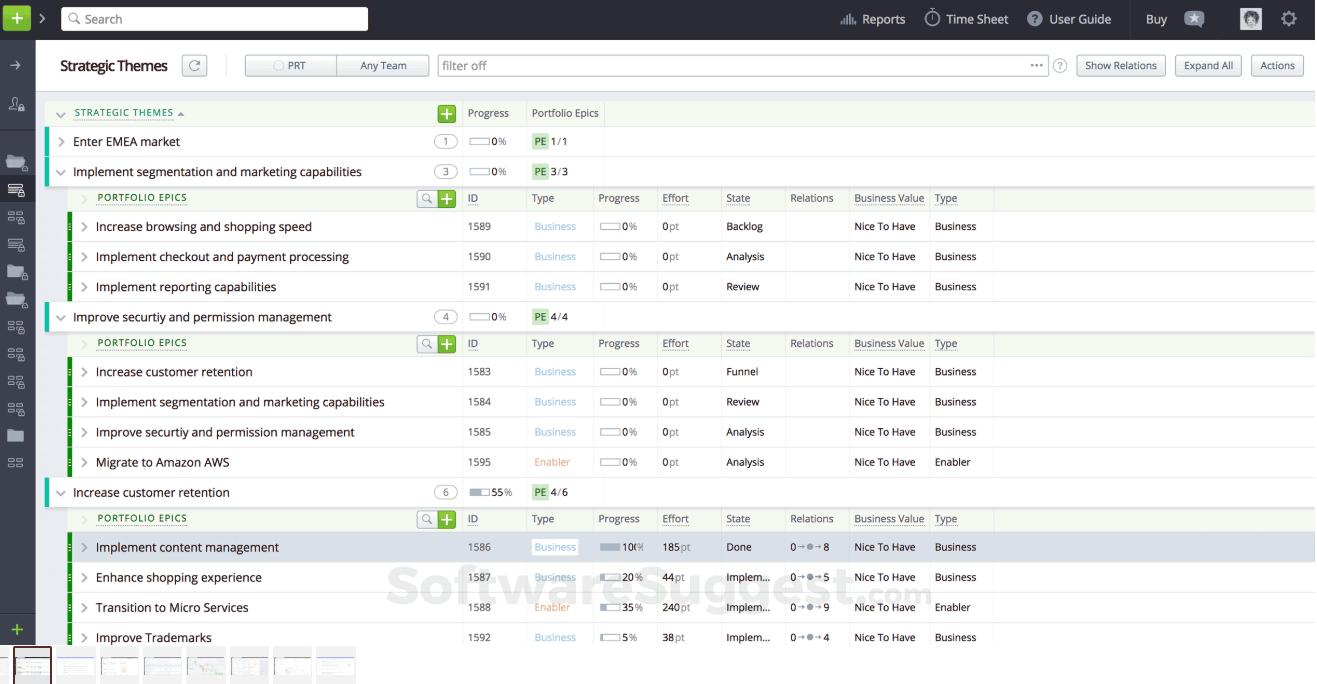Open Time Sheet using the stopwatch icon

click(930, 18)
